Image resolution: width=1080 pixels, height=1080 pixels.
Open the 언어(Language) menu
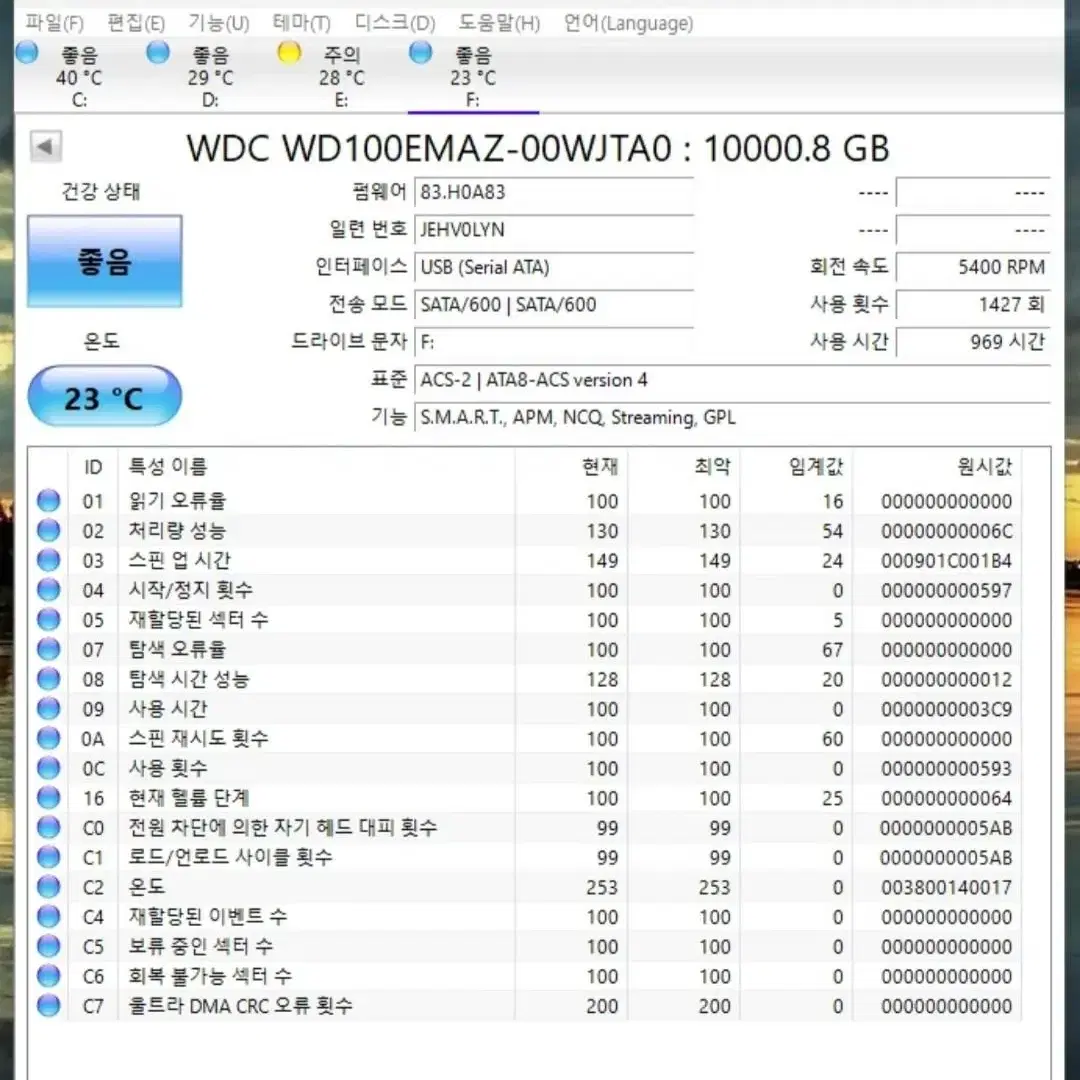click(x=628, y=23)
